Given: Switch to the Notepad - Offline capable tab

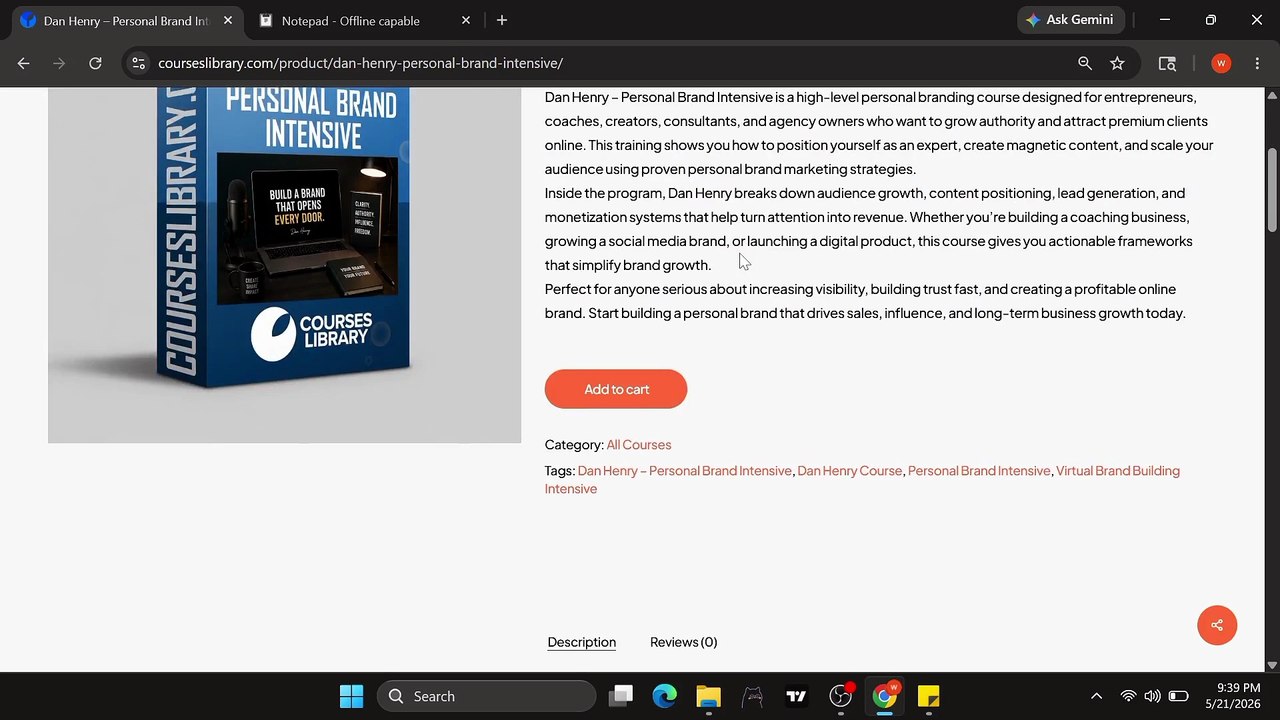Looking at the screenshot, I should [x=365, y=20].
